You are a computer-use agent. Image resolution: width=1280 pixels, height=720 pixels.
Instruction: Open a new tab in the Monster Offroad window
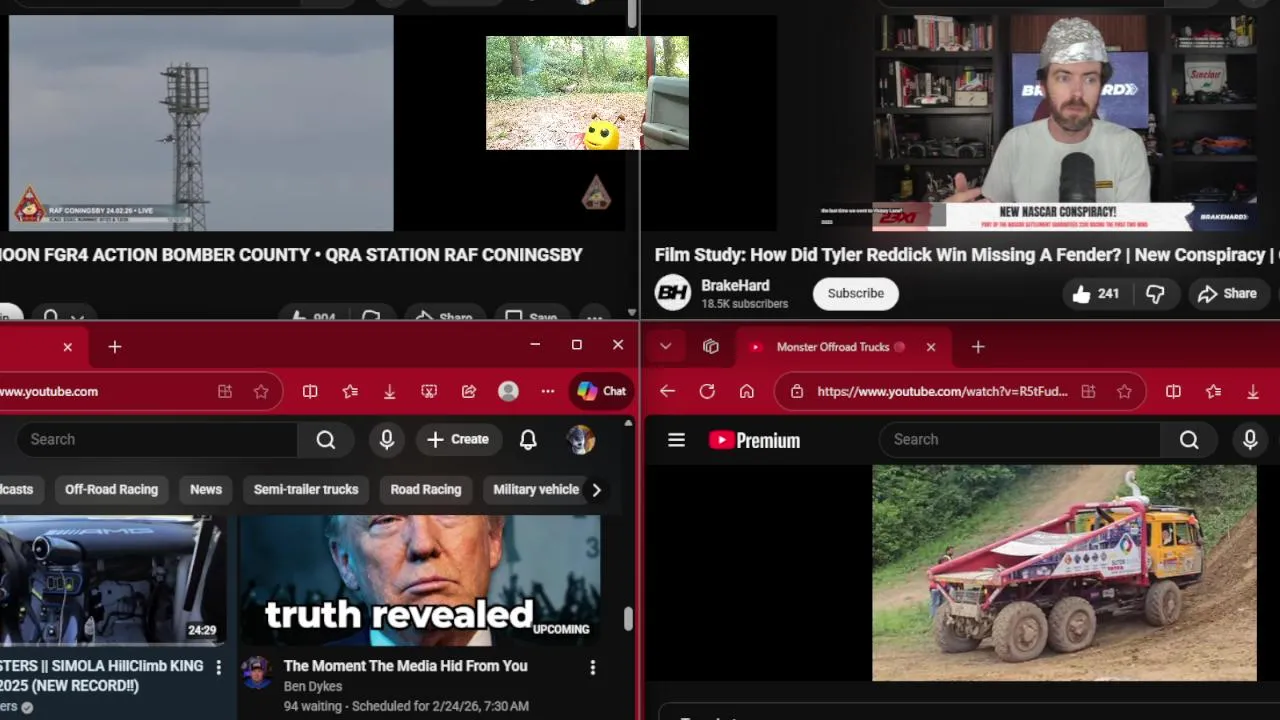pyautogui.click(x=978, y=347)
